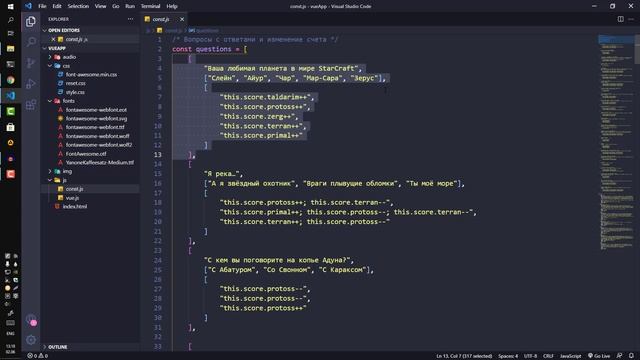Open the Source Control view

(31, 63)
